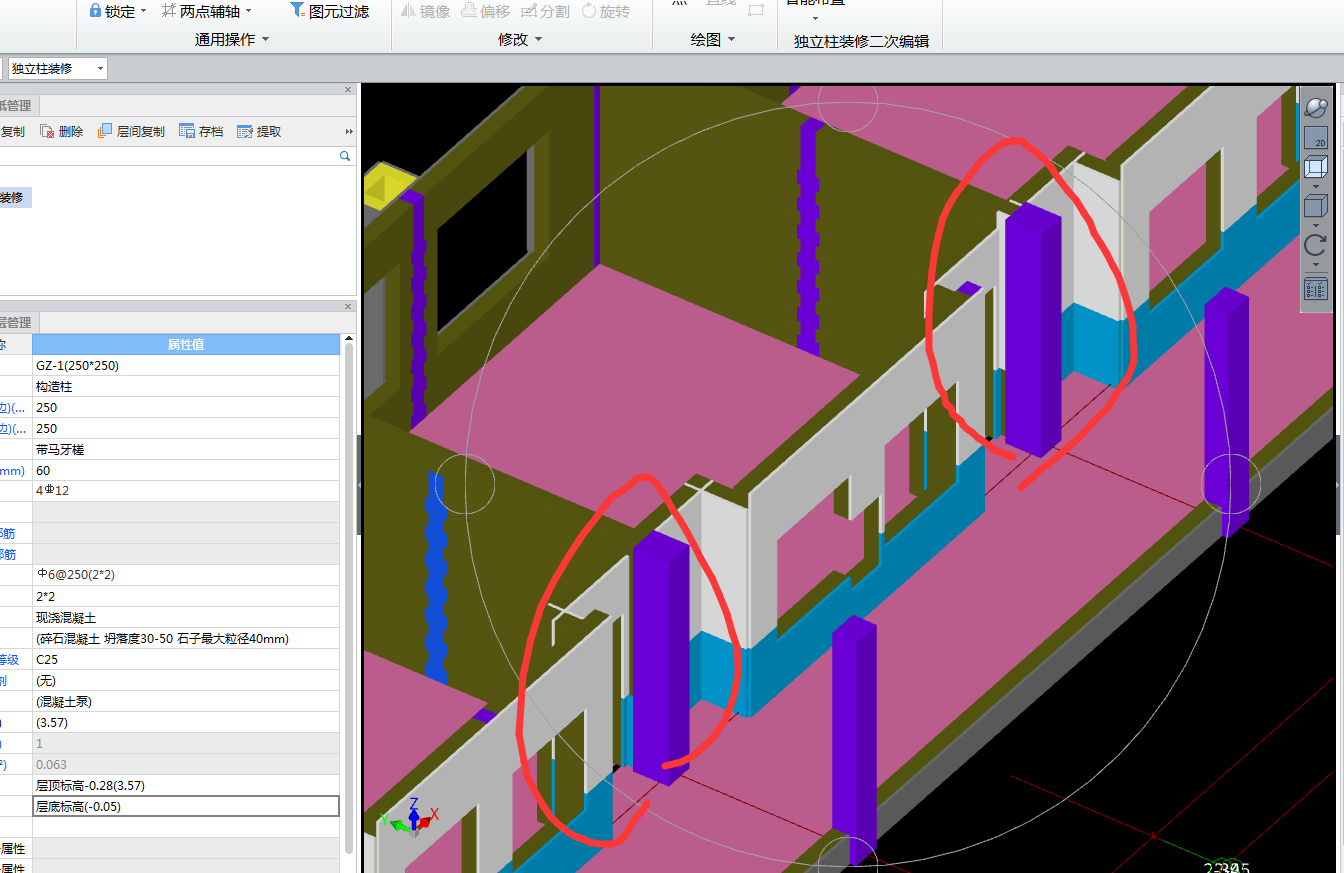This screenshot has height=873, width=1344.
Task: Select the 现浇混凝土 material value
Action: click(x=186, y=617)
